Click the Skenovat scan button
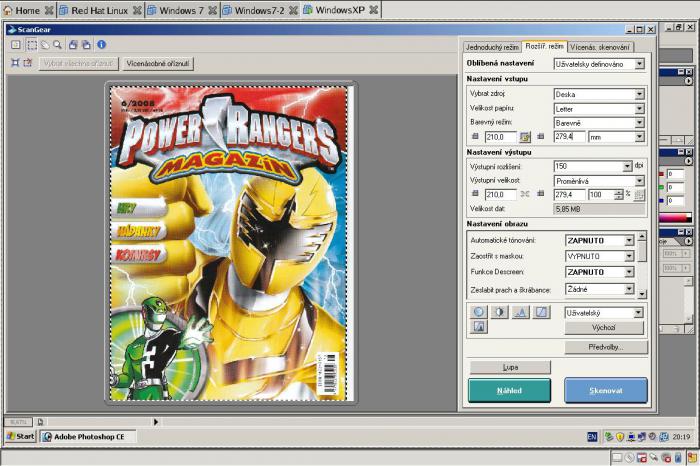 click(606, 390)
